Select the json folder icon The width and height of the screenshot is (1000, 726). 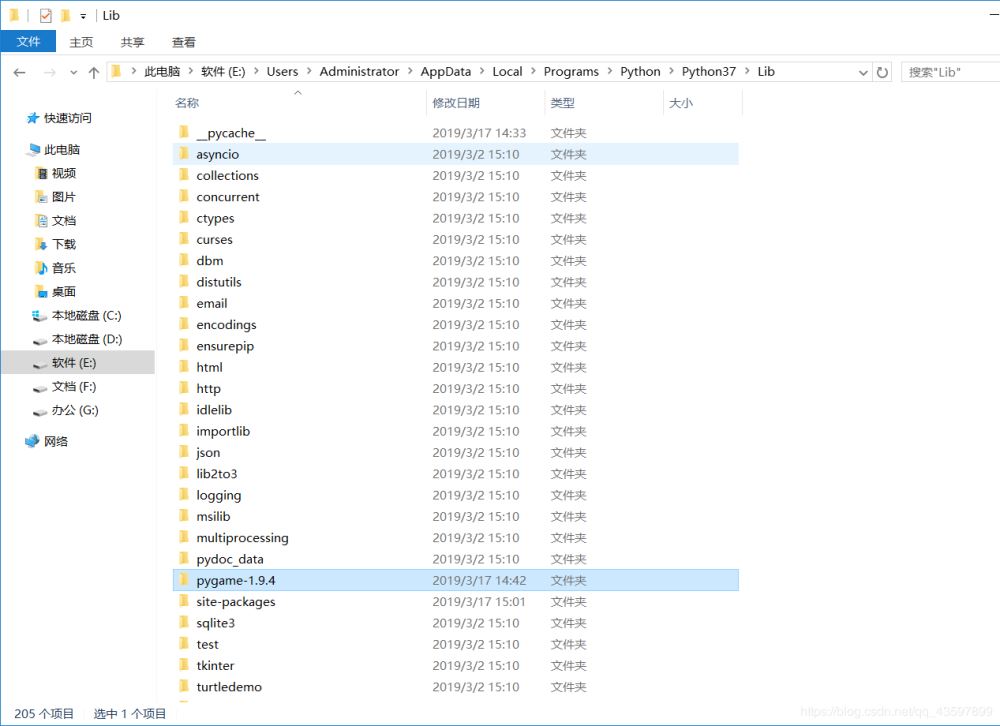pos(184,452)
